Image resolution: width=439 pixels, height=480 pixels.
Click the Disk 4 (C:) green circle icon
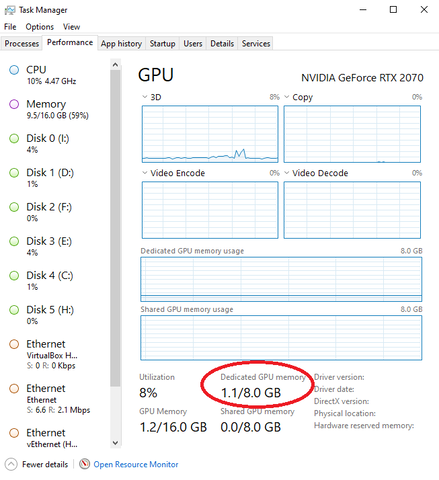(x=14, y=276)
